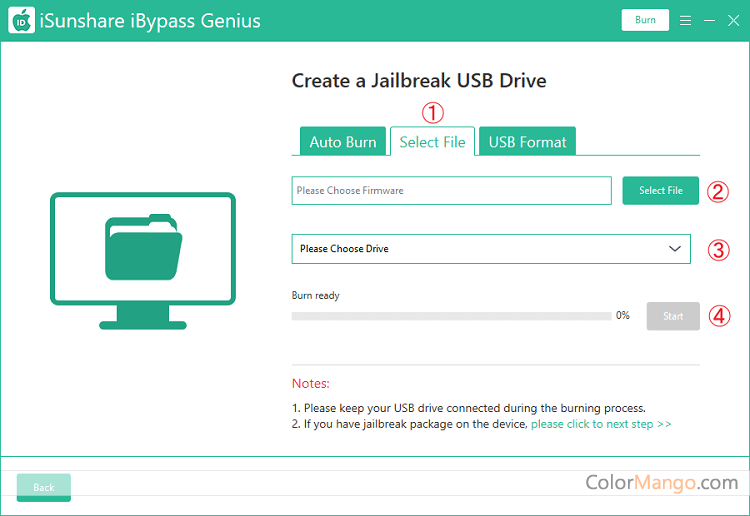This screenshot has width=750, height=516.
Task: Click the folder-on-monitor illustration
Action: click(x=143, y=260)
